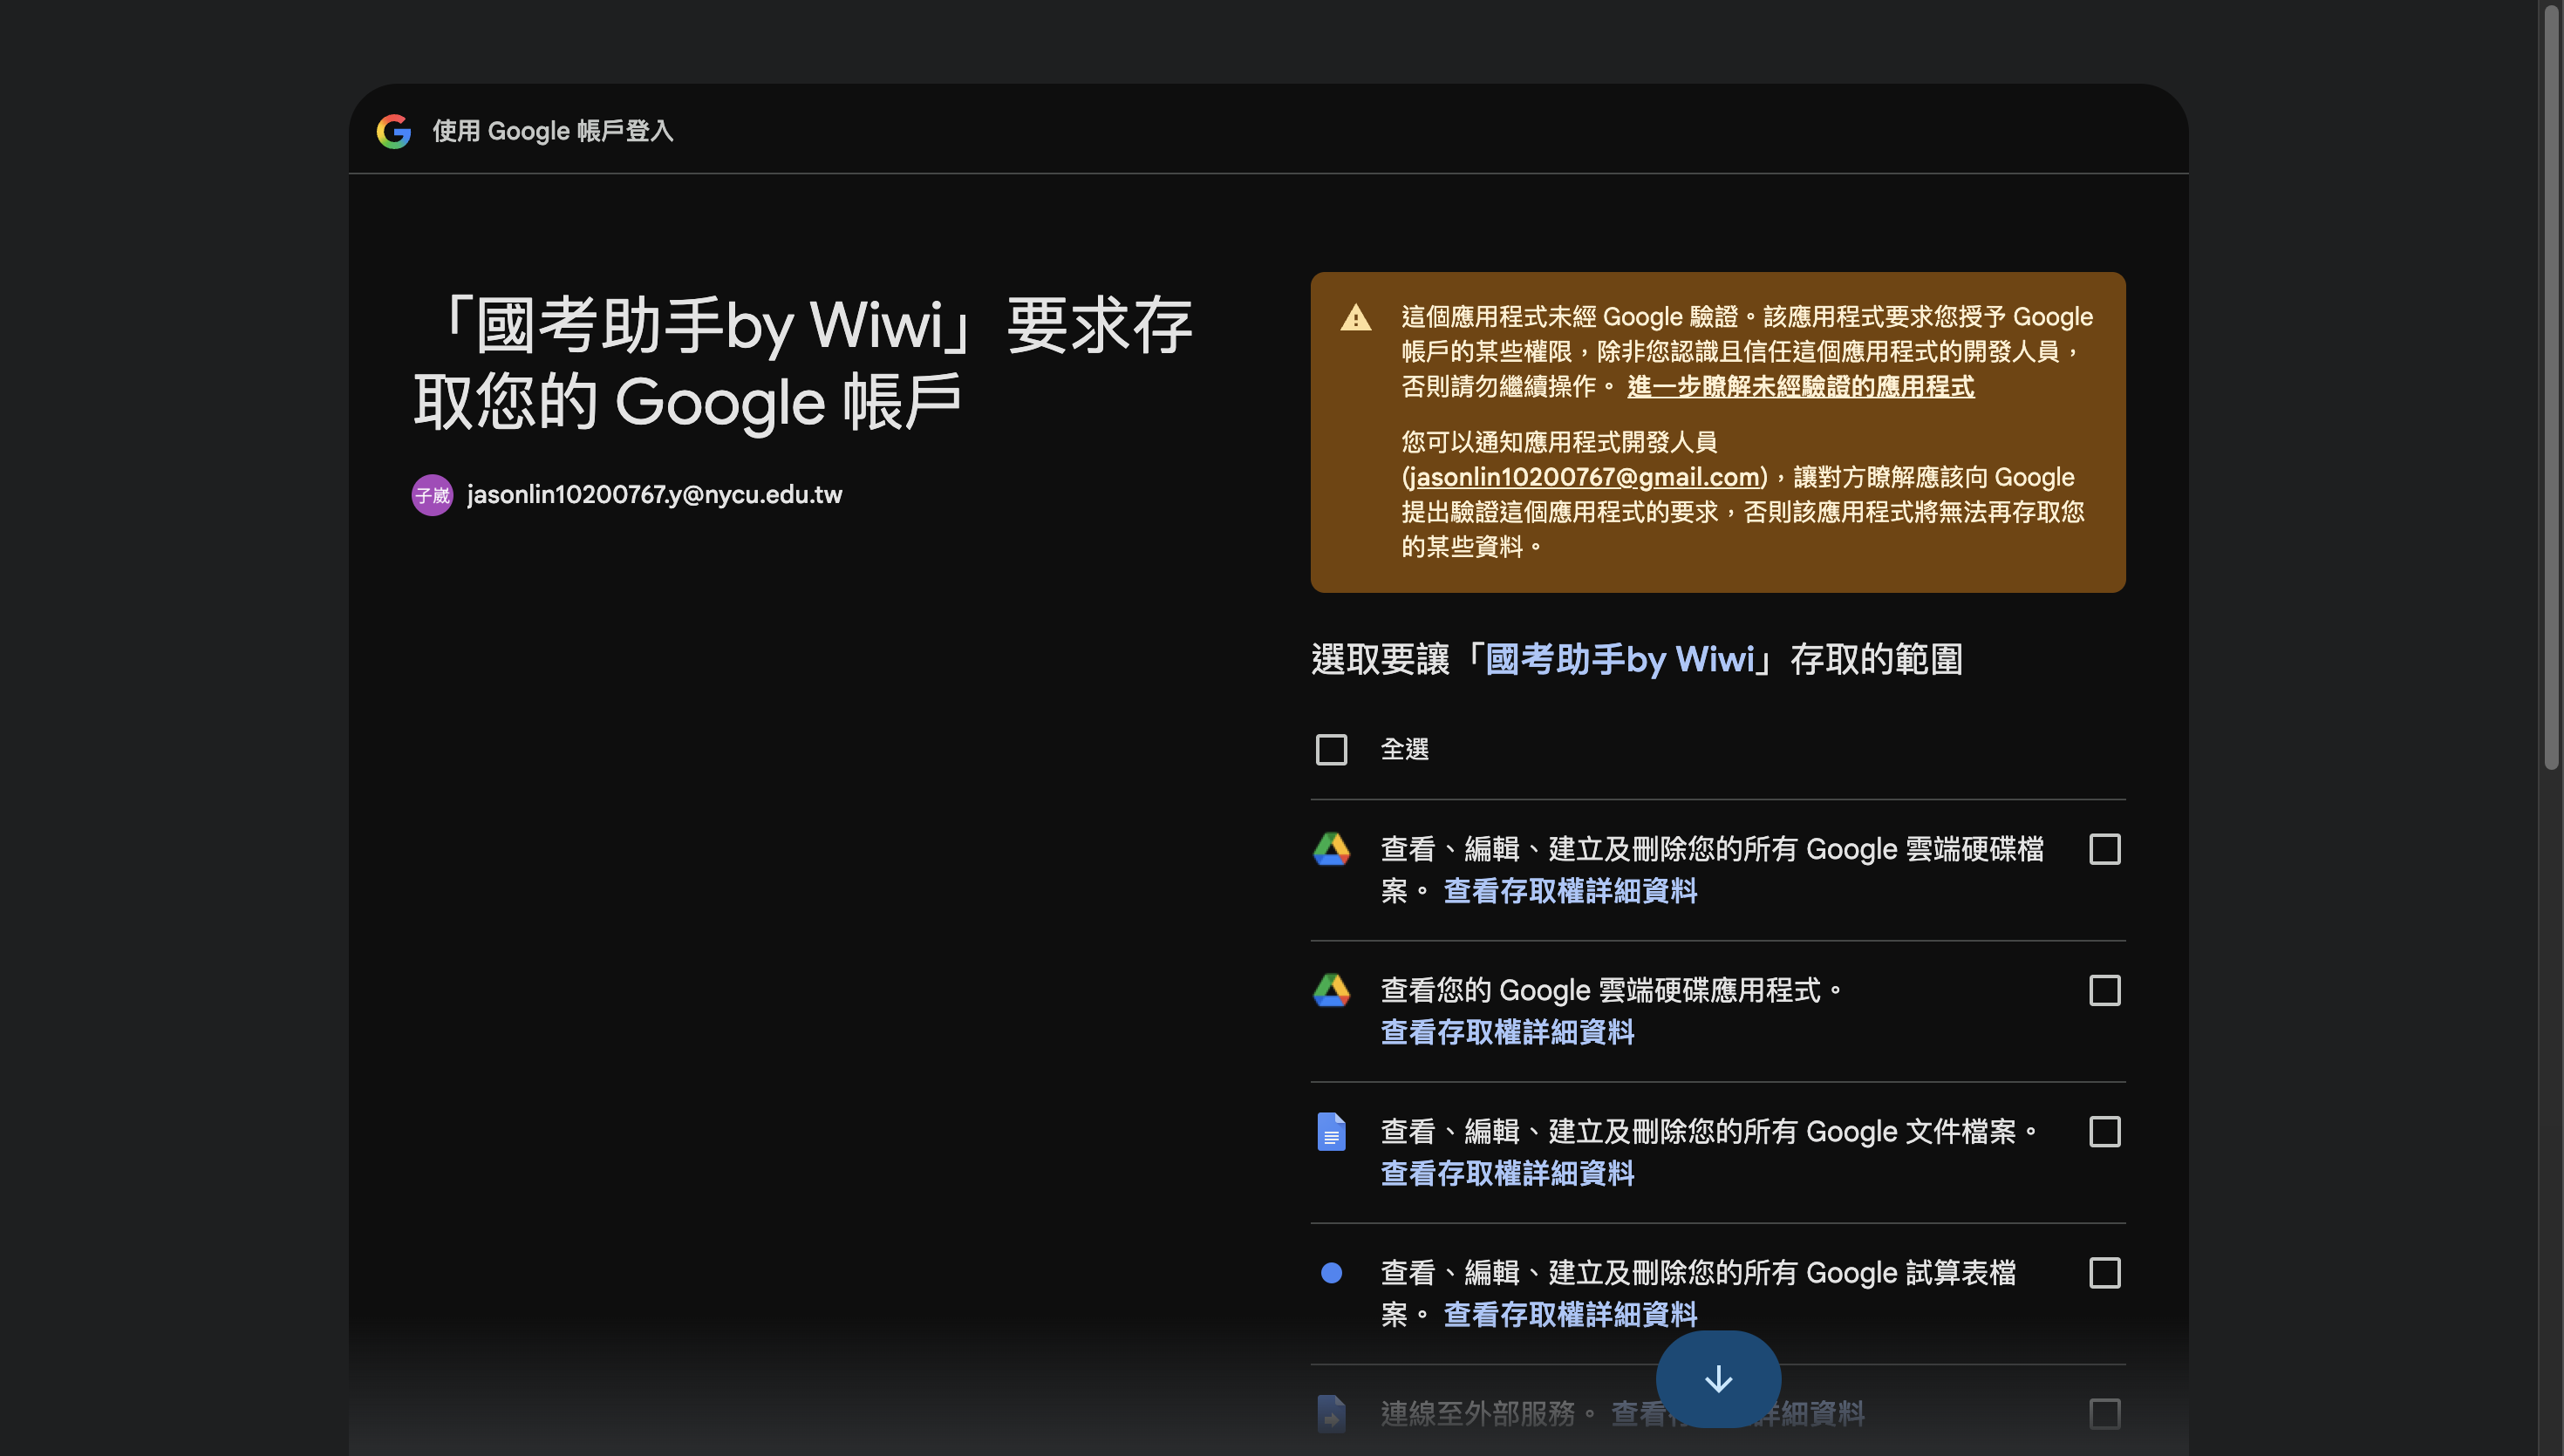The height and width of the screenshot is (1456, 2564).
Task: Click the 全選 label text
Action: (x=1404, y=749)
